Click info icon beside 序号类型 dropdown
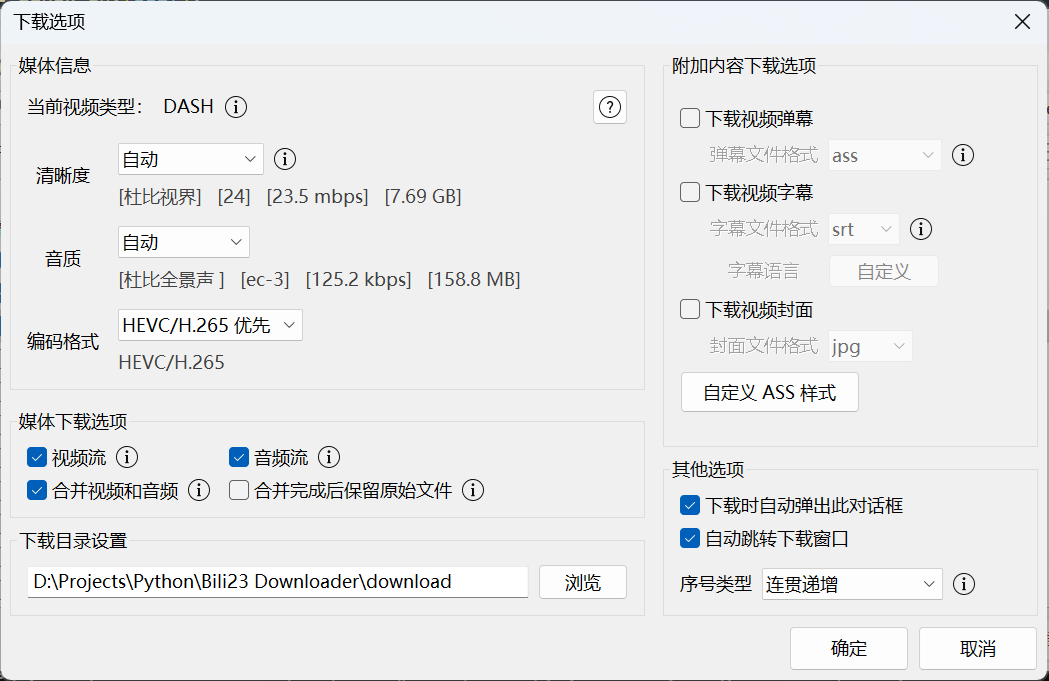1049x681 pixels. click(x=963, y=584)
